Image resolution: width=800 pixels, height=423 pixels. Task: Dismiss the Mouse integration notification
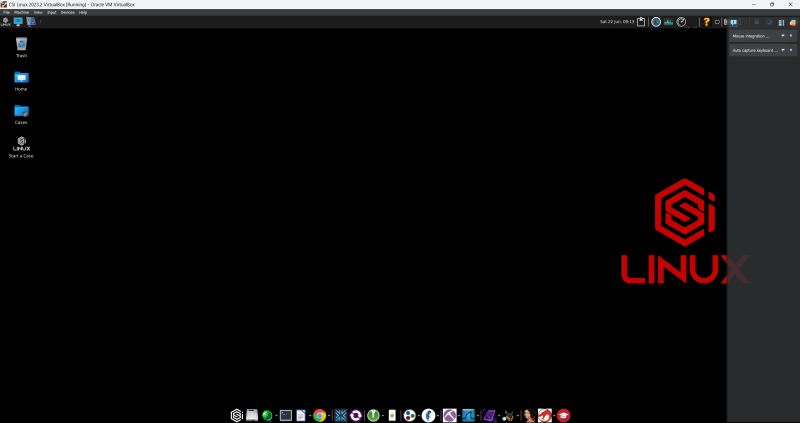tap(791, 36)
